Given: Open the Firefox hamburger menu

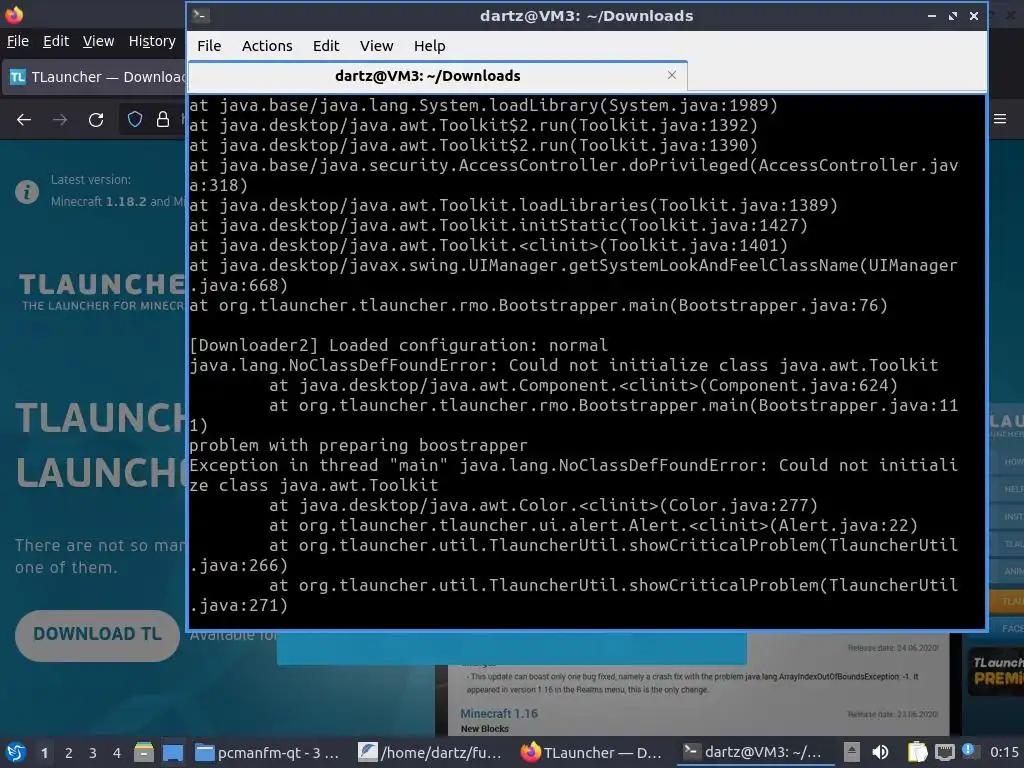Looking at the screenshot, I should [1000, 119].
